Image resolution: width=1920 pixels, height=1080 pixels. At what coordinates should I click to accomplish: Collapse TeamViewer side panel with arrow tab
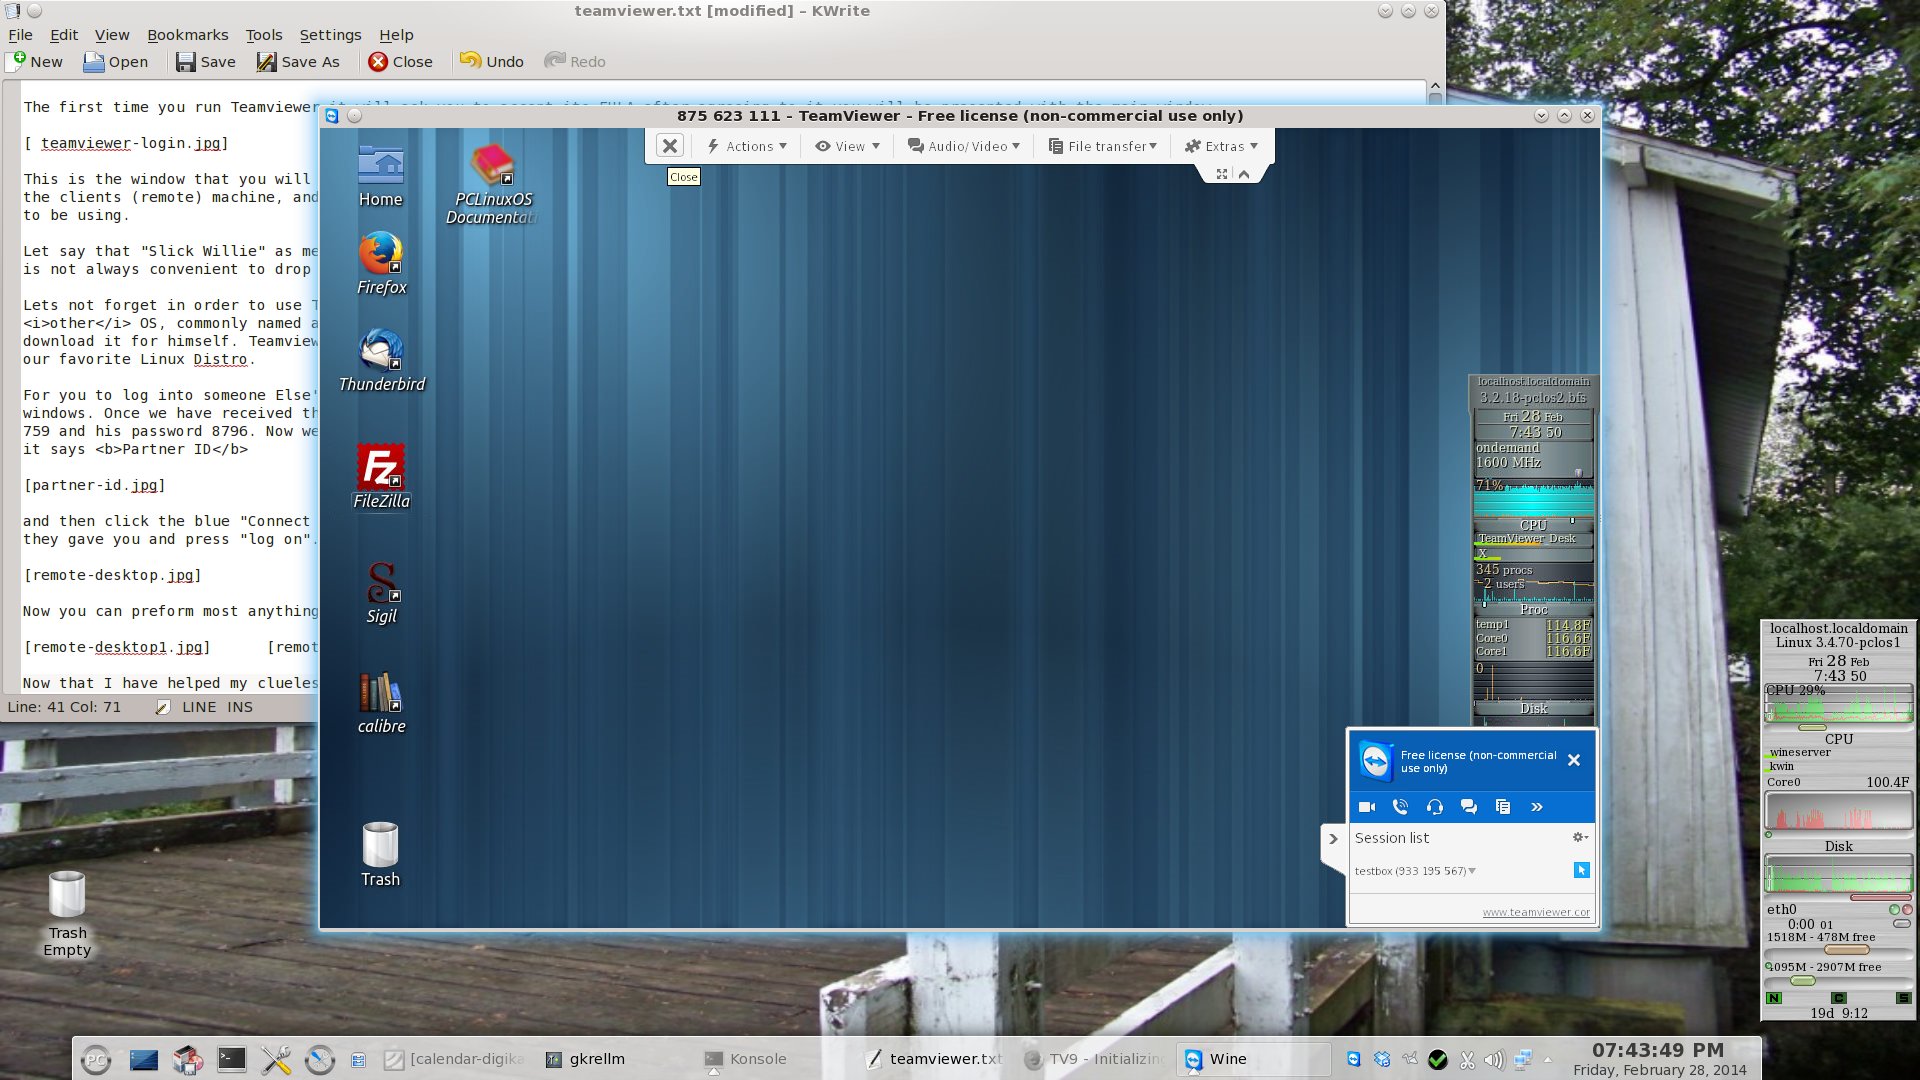tap(1333, 839)
